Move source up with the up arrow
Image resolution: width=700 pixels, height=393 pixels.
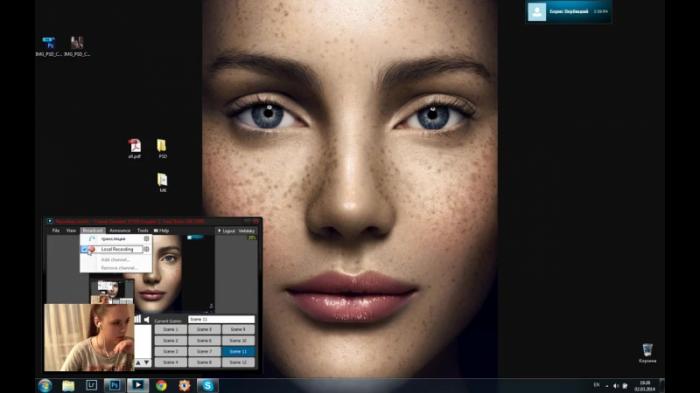pyautogui.click(x=138, y=363)
